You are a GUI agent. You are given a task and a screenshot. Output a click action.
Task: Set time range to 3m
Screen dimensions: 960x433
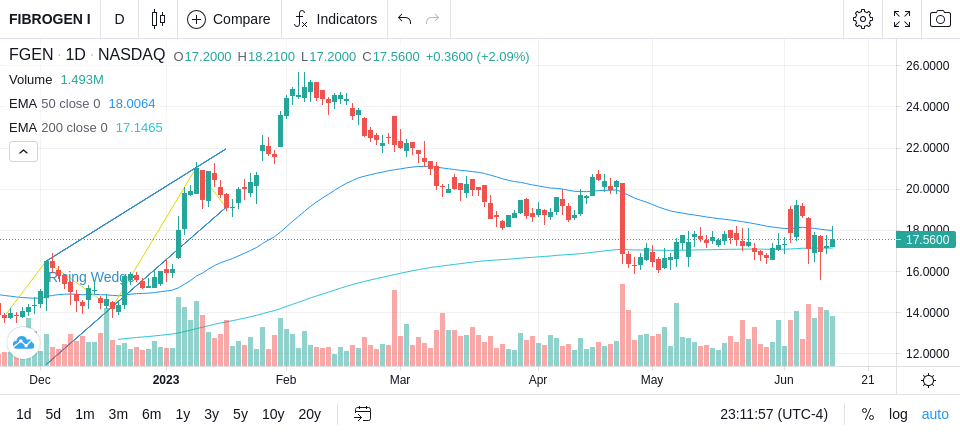[x=118, y=414]
